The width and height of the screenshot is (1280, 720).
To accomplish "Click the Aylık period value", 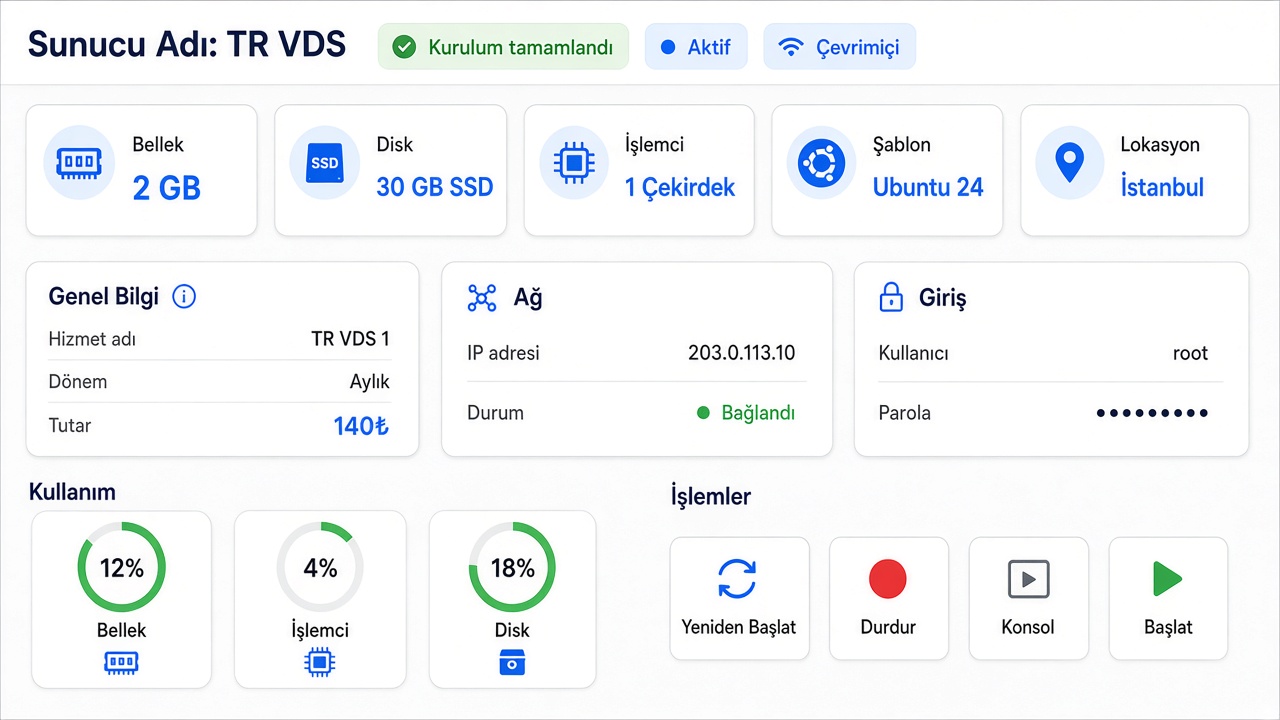I will tap(369, 382).
